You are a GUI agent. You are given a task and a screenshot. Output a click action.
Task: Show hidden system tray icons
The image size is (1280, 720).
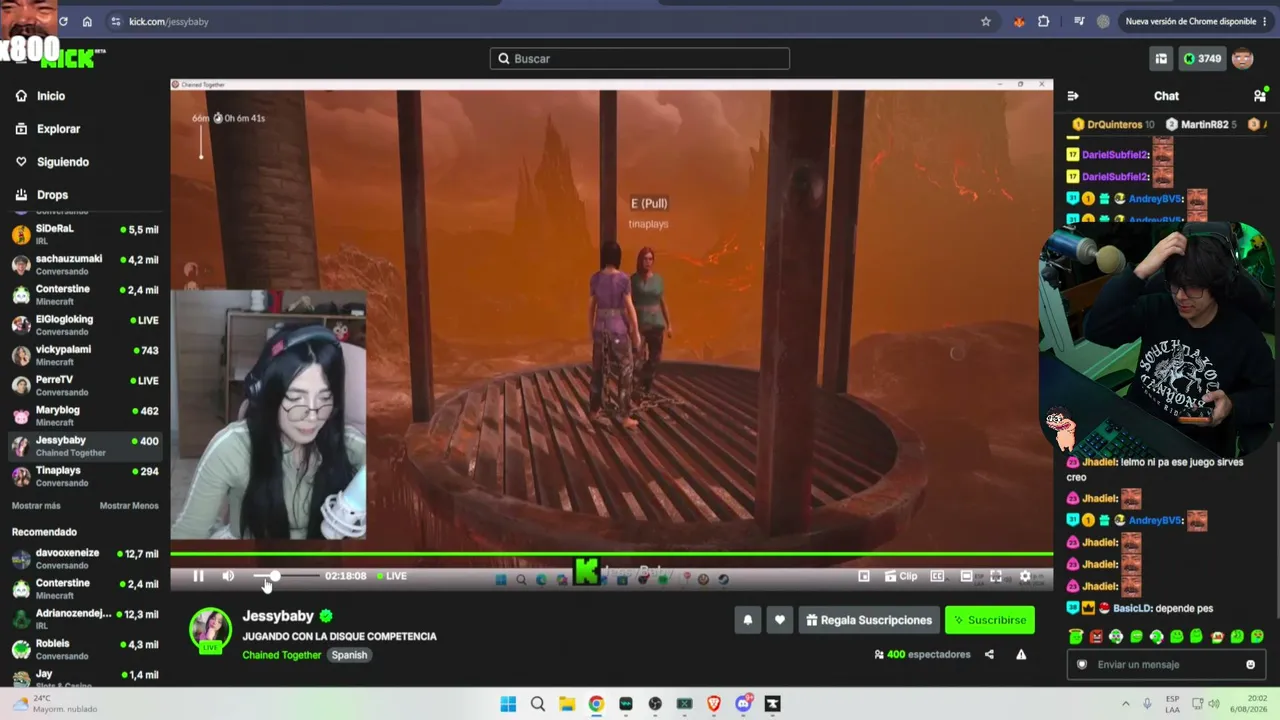1125,704
